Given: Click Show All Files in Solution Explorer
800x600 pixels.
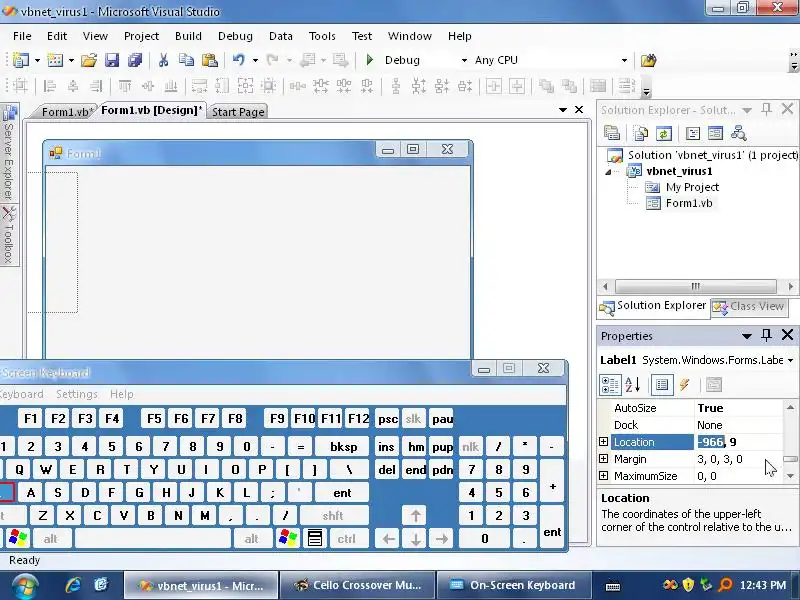Looking at the screenshot, I should (640, 134).
